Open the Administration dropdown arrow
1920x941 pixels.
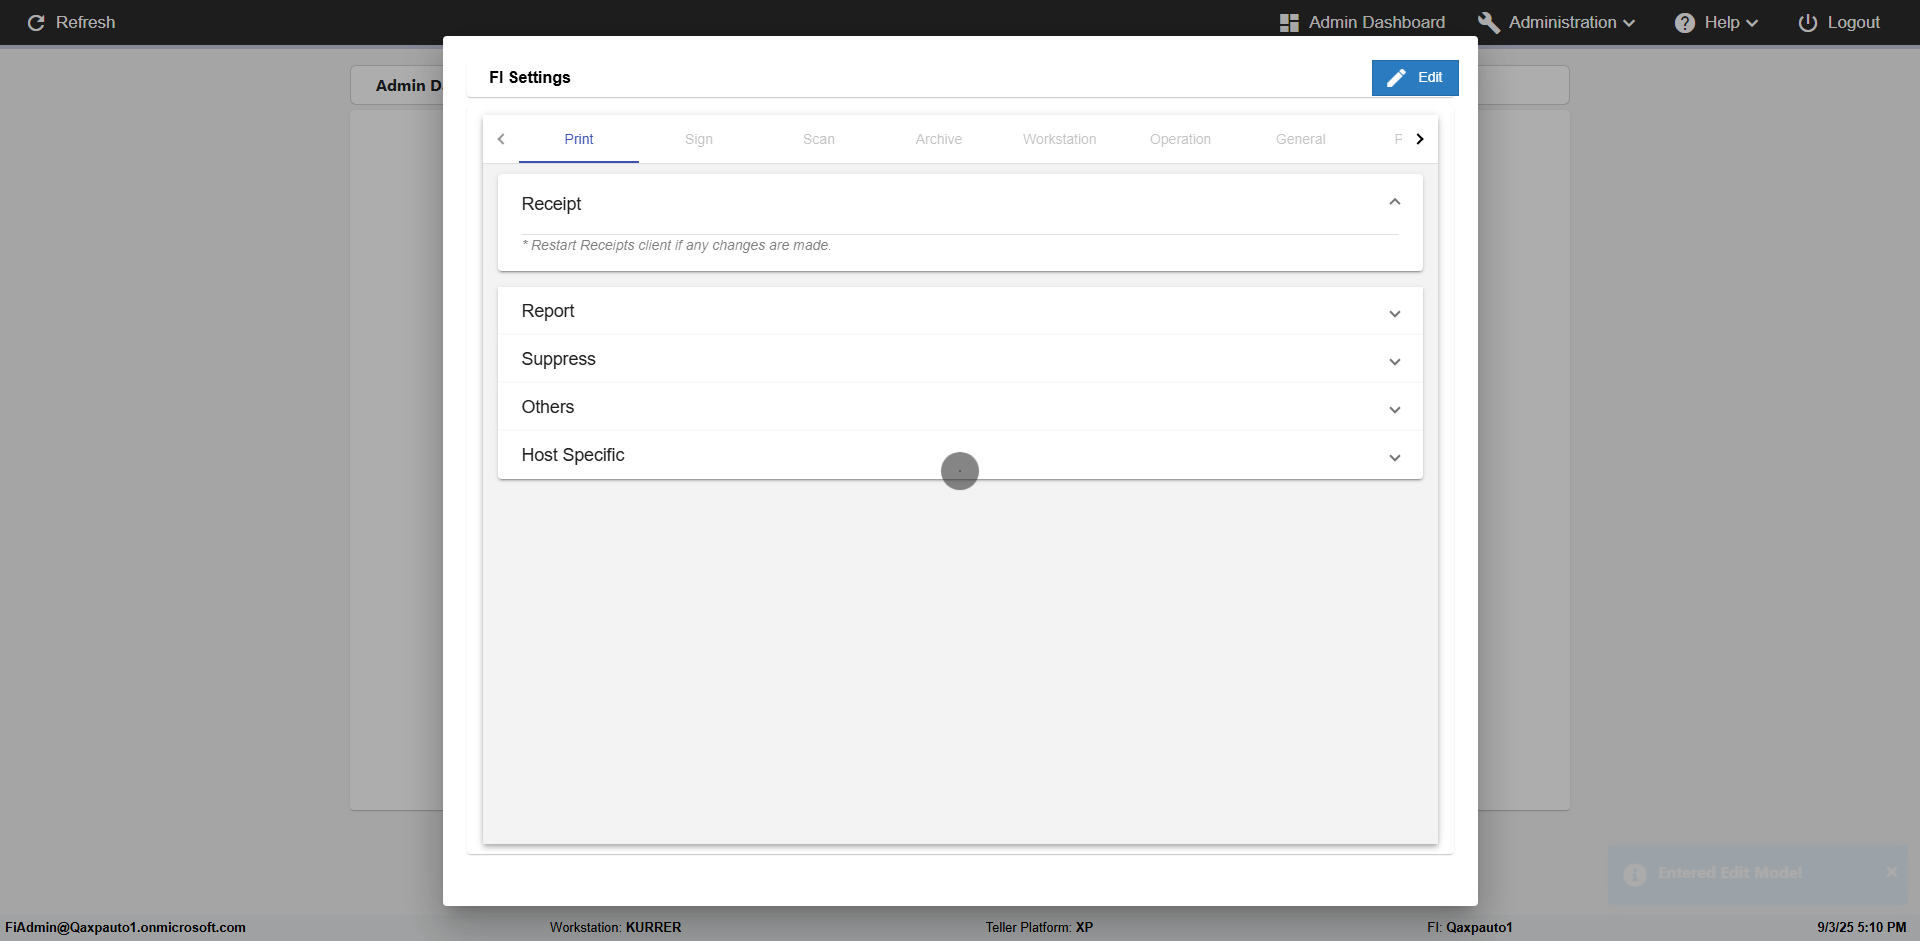coord(1629,23)
